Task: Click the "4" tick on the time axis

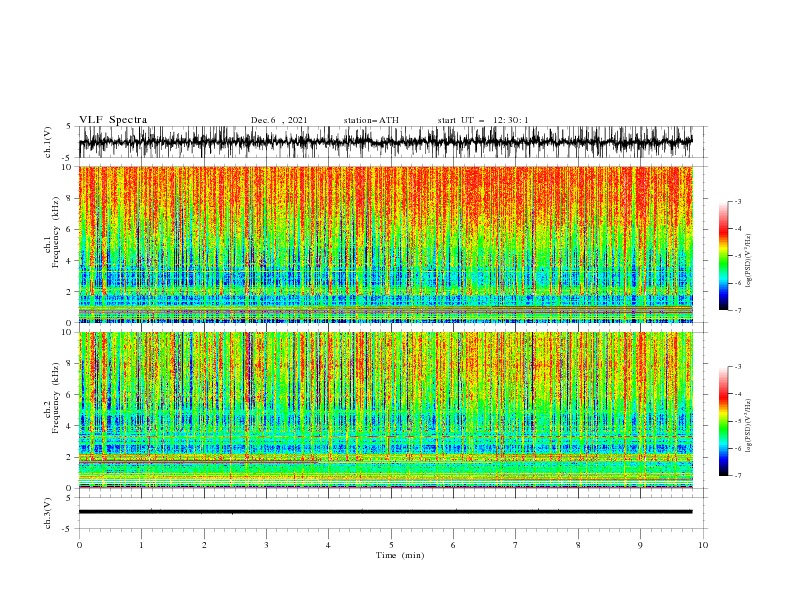Action: [x=329, y=545]
